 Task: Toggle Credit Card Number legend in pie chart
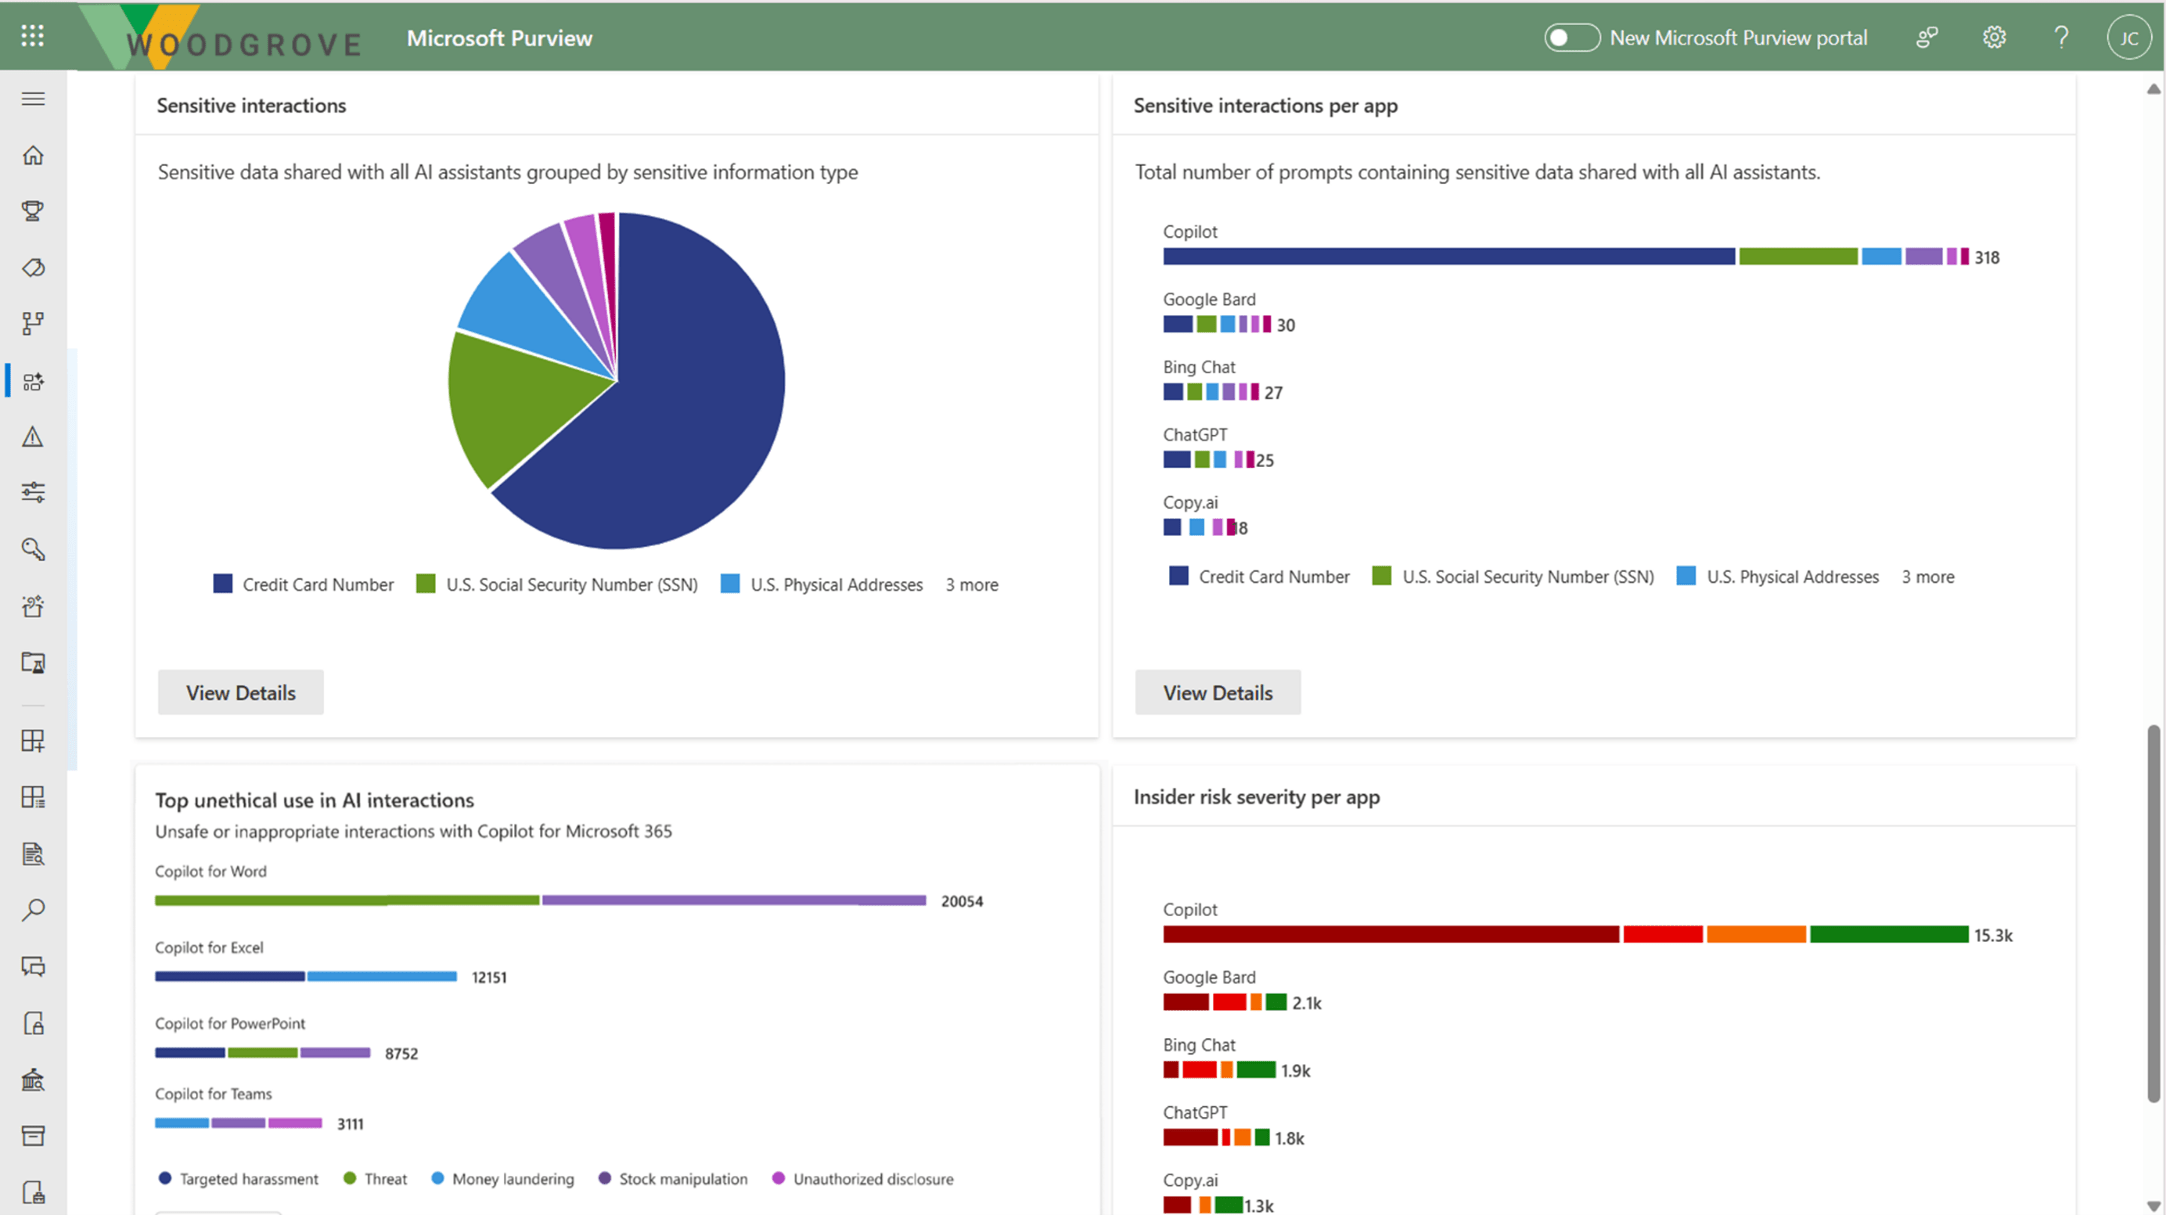(x=304, y=584)
